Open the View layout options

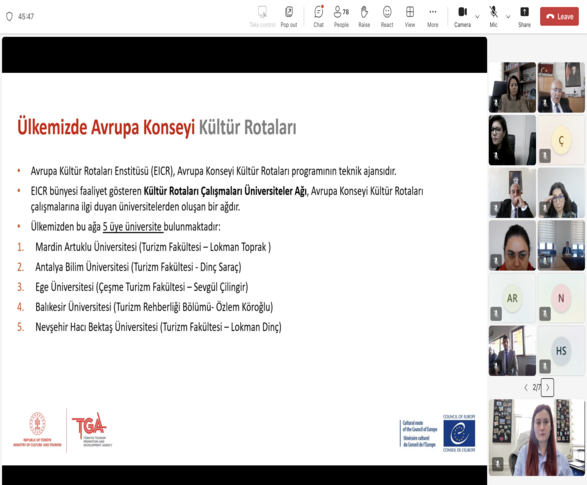click(x=410, y=16)
